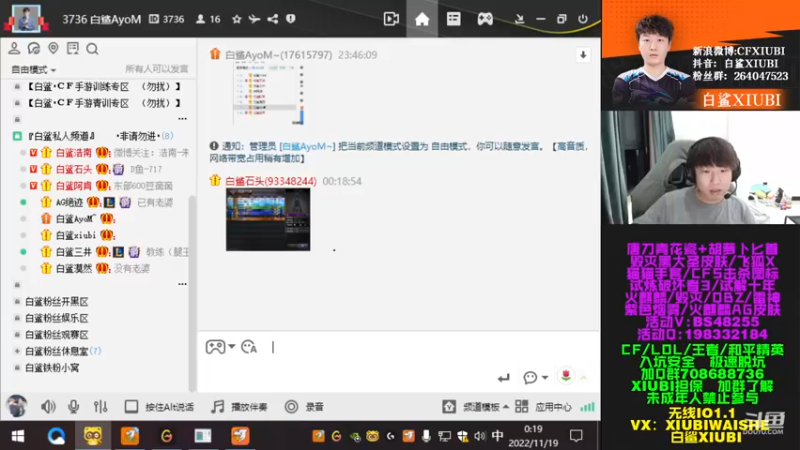Viewport: 800px width, 450px height.
Task: Open the game center gamepad icon
Action: click(485, 19)
